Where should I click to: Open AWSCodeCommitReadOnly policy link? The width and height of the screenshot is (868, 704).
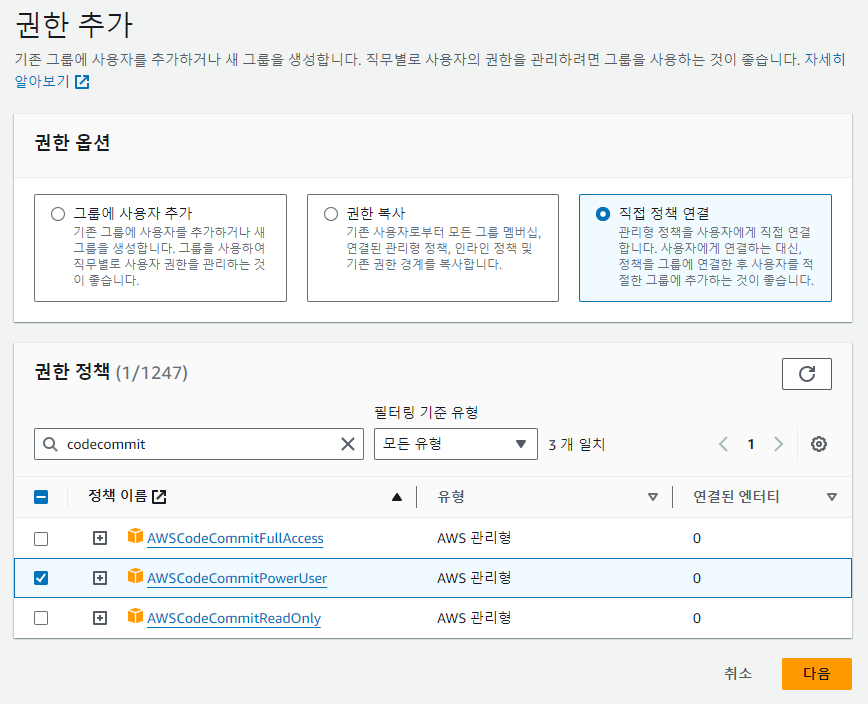pos(234,618)
